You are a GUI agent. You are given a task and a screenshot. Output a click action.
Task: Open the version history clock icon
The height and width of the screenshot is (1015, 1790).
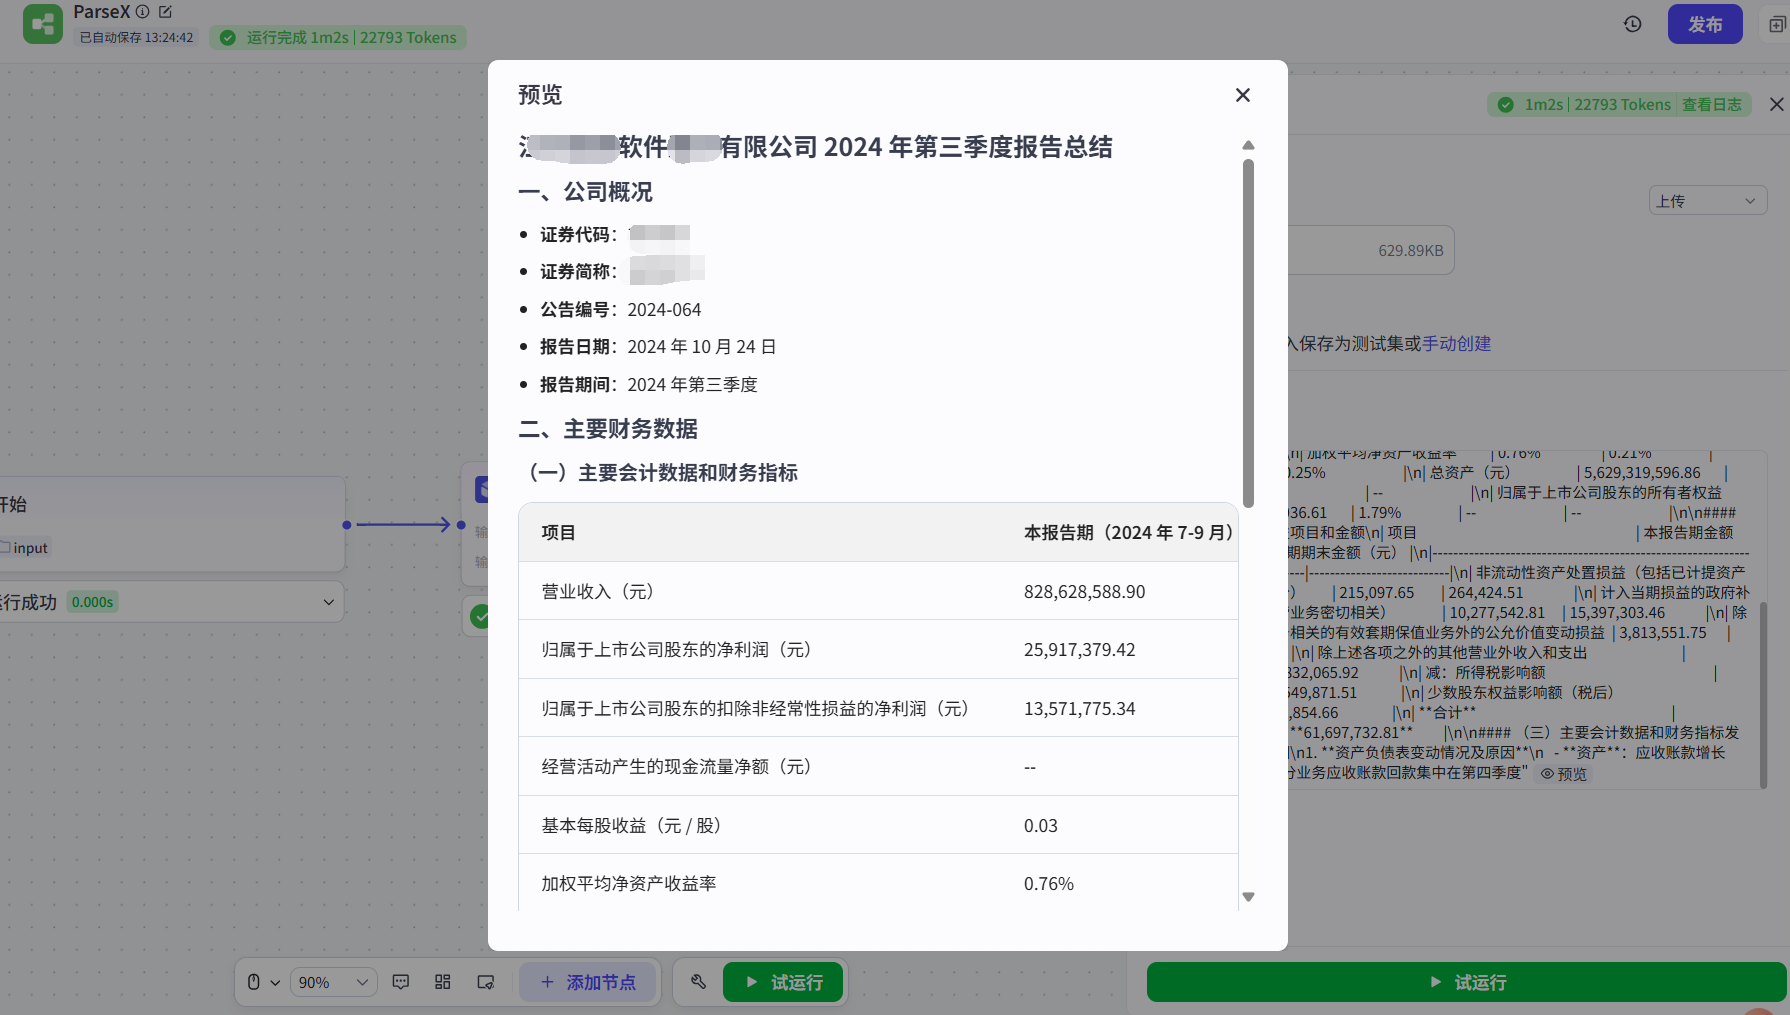tap(1633, 24)
